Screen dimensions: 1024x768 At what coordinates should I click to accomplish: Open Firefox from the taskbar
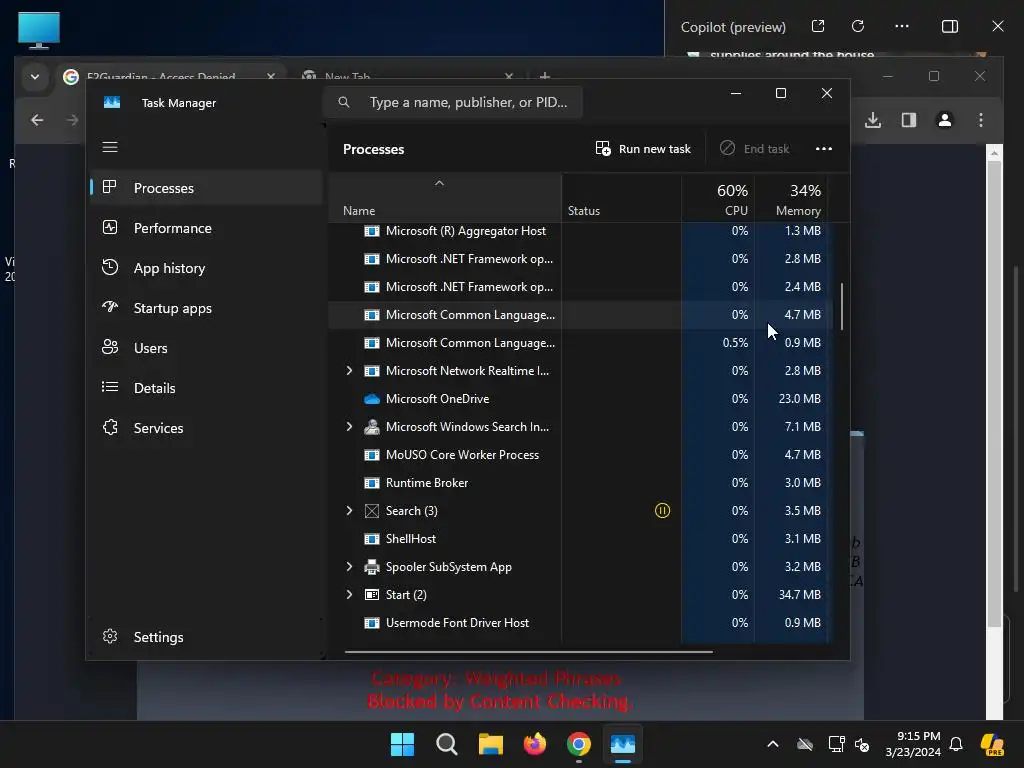535,744
